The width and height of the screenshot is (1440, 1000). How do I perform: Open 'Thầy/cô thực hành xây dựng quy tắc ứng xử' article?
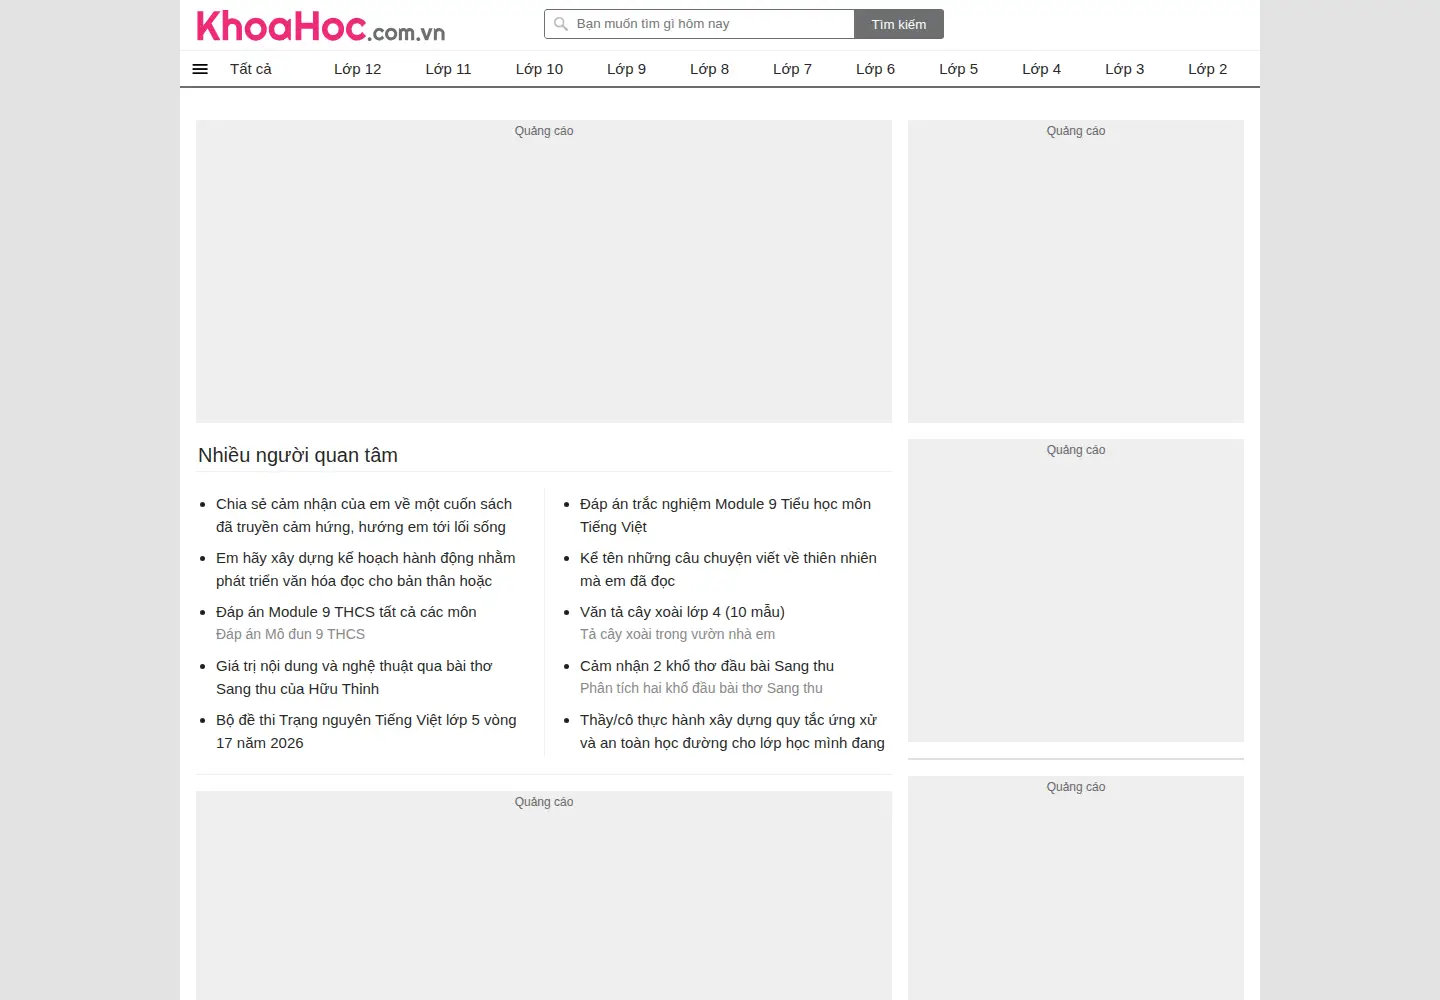pos(732,731)
